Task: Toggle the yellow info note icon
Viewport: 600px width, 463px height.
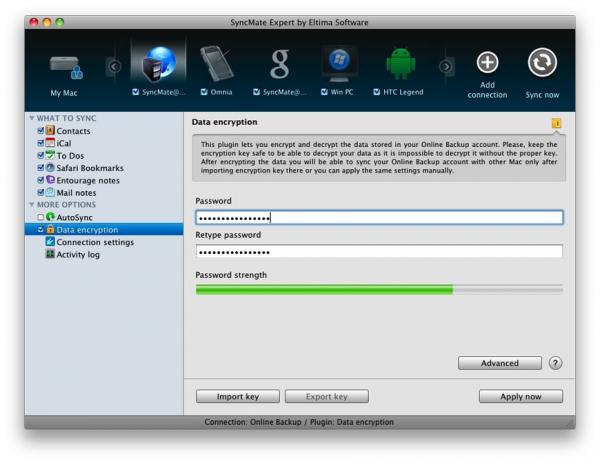Action: tap(556, 123)
